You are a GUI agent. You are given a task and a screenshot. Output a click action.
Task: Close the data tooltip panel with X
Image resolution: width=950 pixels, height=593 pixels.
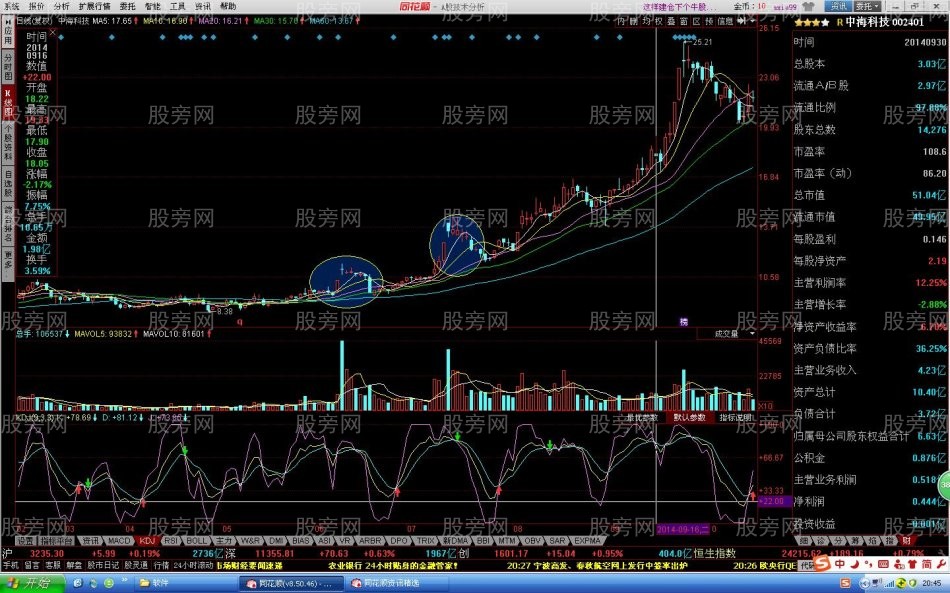[53, 33]
